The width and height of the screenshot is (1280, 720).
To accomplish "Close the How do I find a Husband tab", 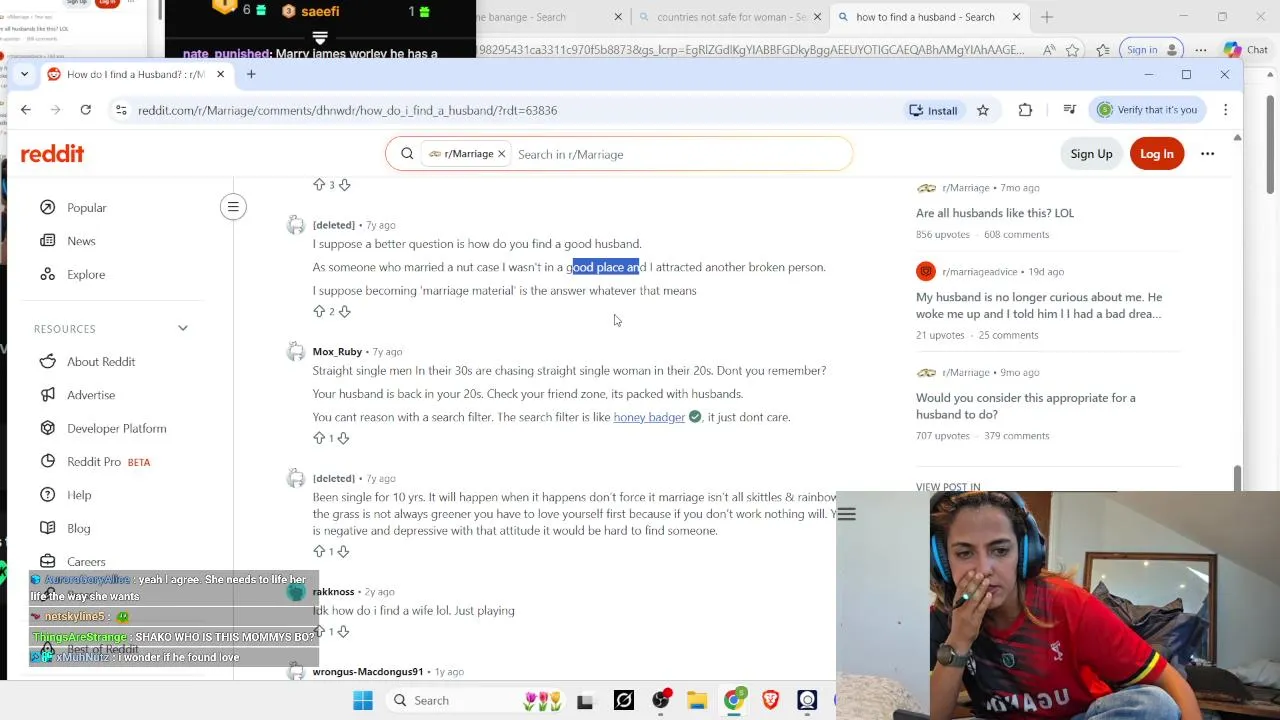I will point(220,74).
